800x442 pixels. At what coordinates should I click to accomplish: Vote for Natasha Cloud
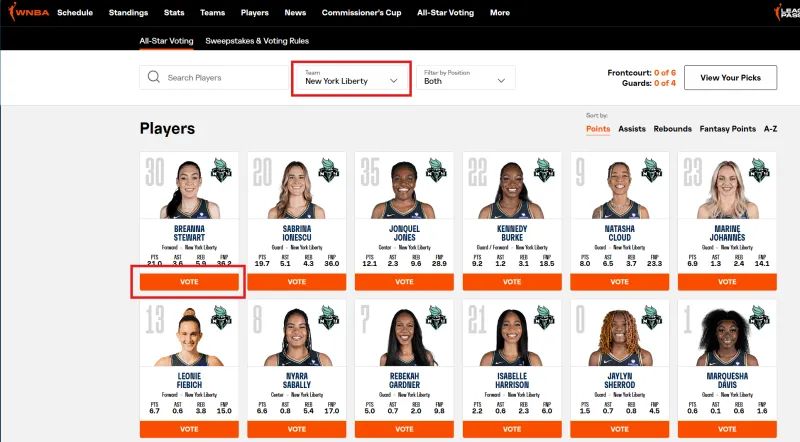click(x=620, y=282)
